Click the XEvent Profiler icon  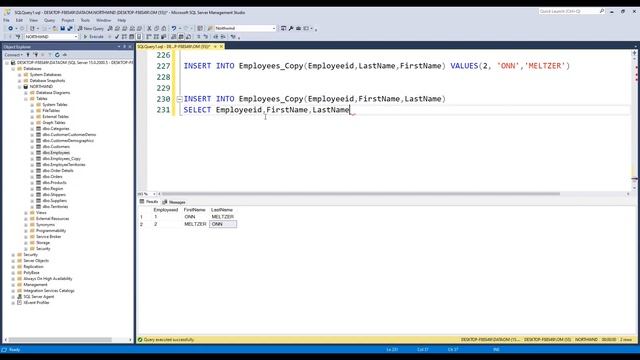[x=19, y=303]
